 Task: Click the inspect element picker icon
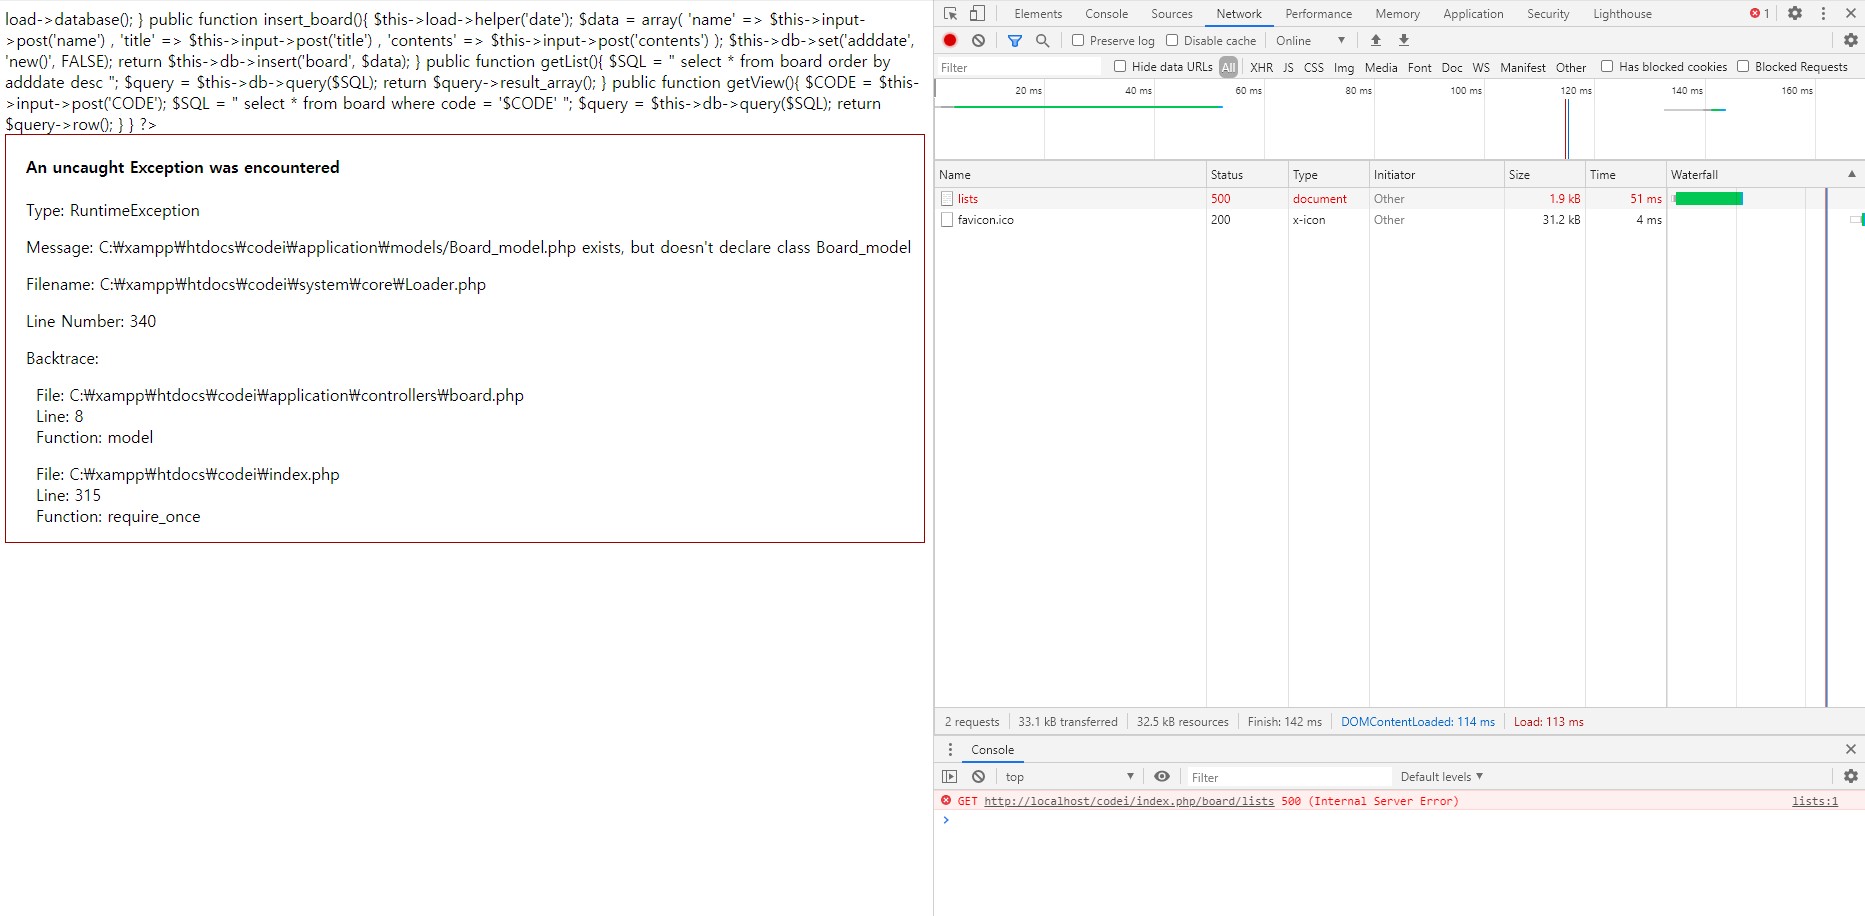coord(950,14)
